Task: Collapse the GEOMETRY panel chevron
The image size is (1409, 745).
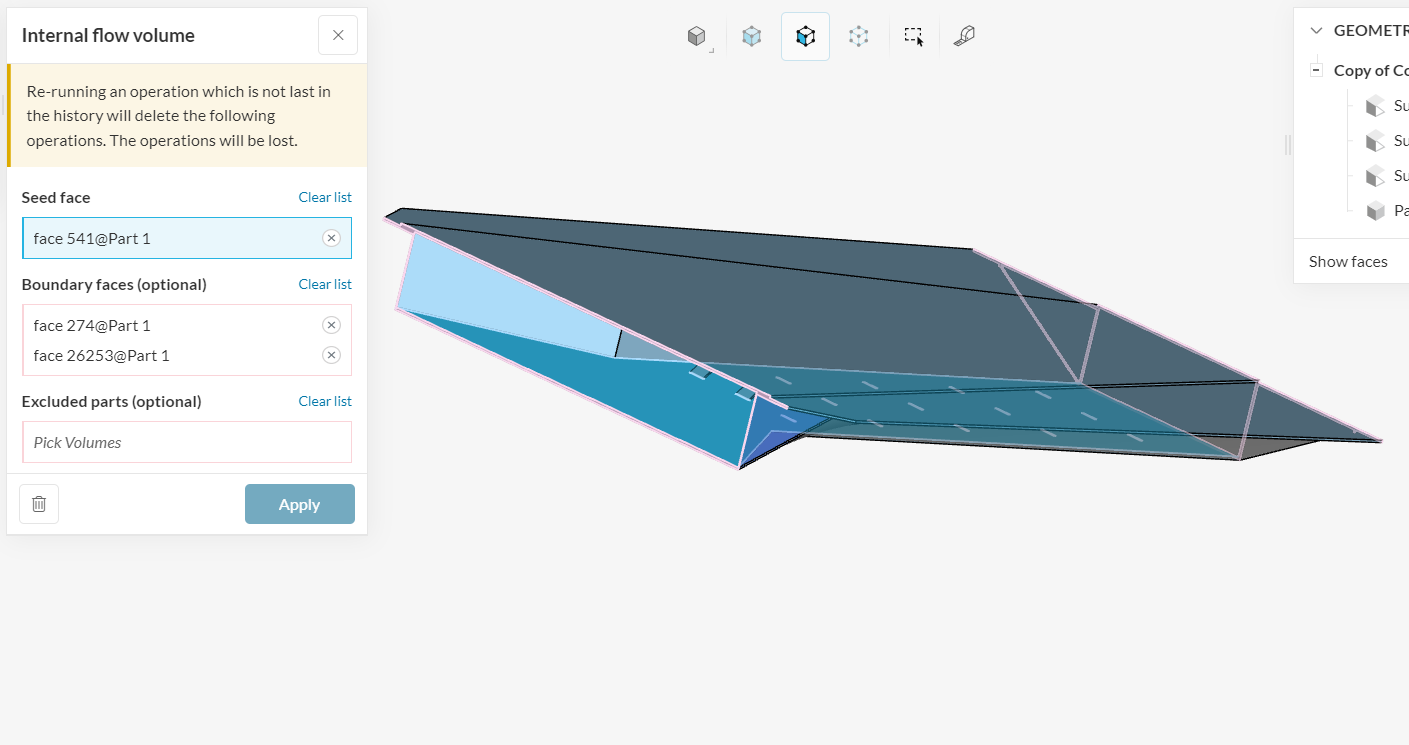Action: pyautogui.click(x=1316, y=30)
